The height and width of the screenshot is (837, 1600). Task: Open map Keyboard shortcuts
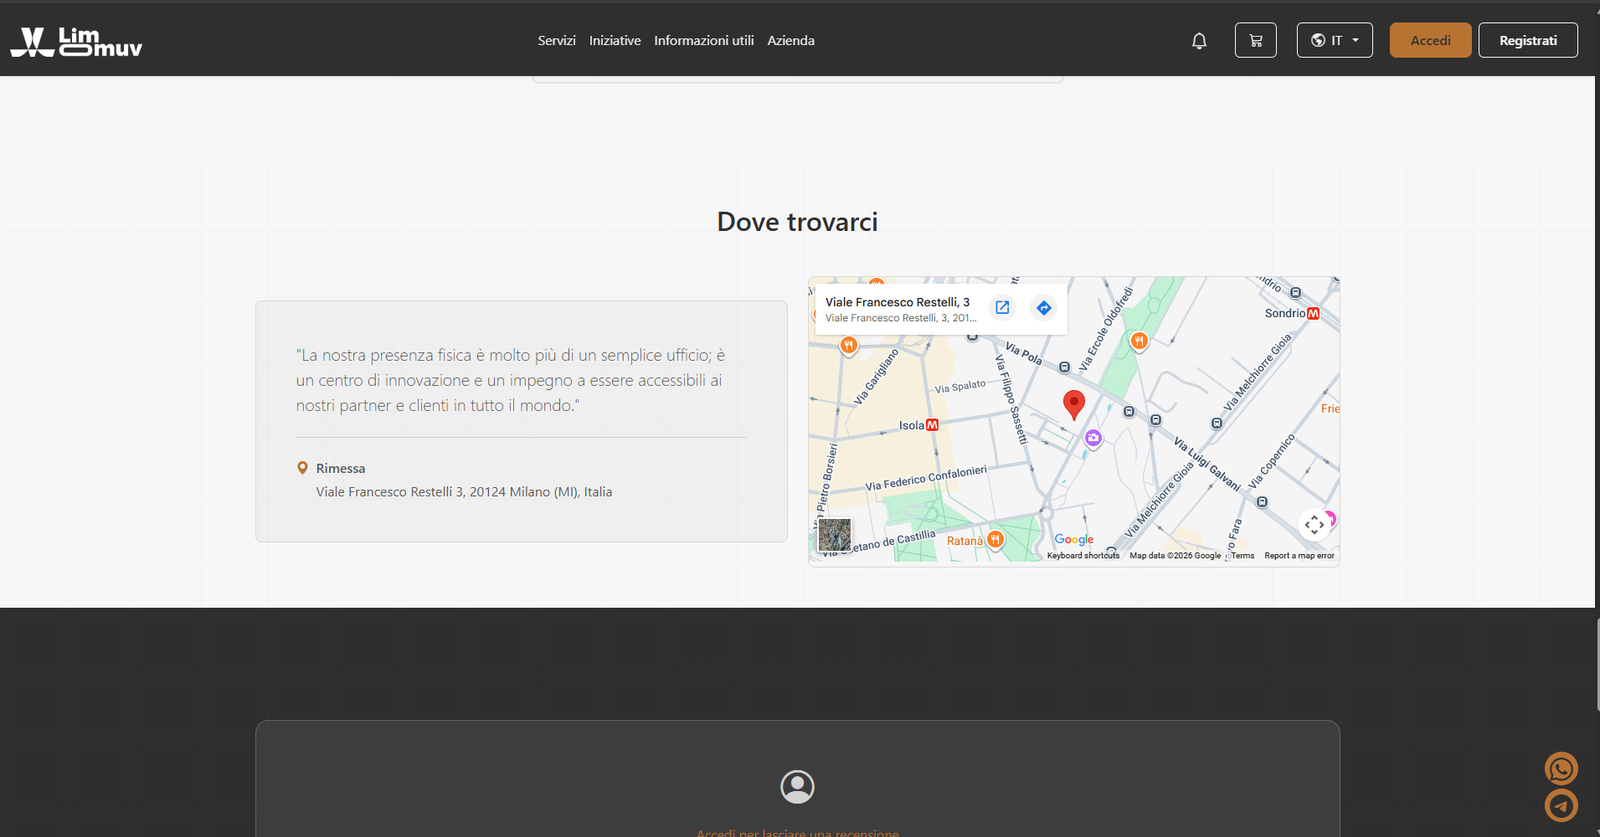[x=1083, y=556]
